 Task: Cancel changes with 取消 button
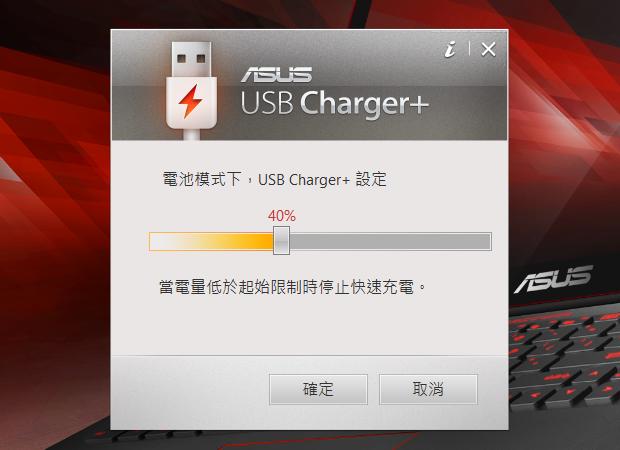pos(428,389)
